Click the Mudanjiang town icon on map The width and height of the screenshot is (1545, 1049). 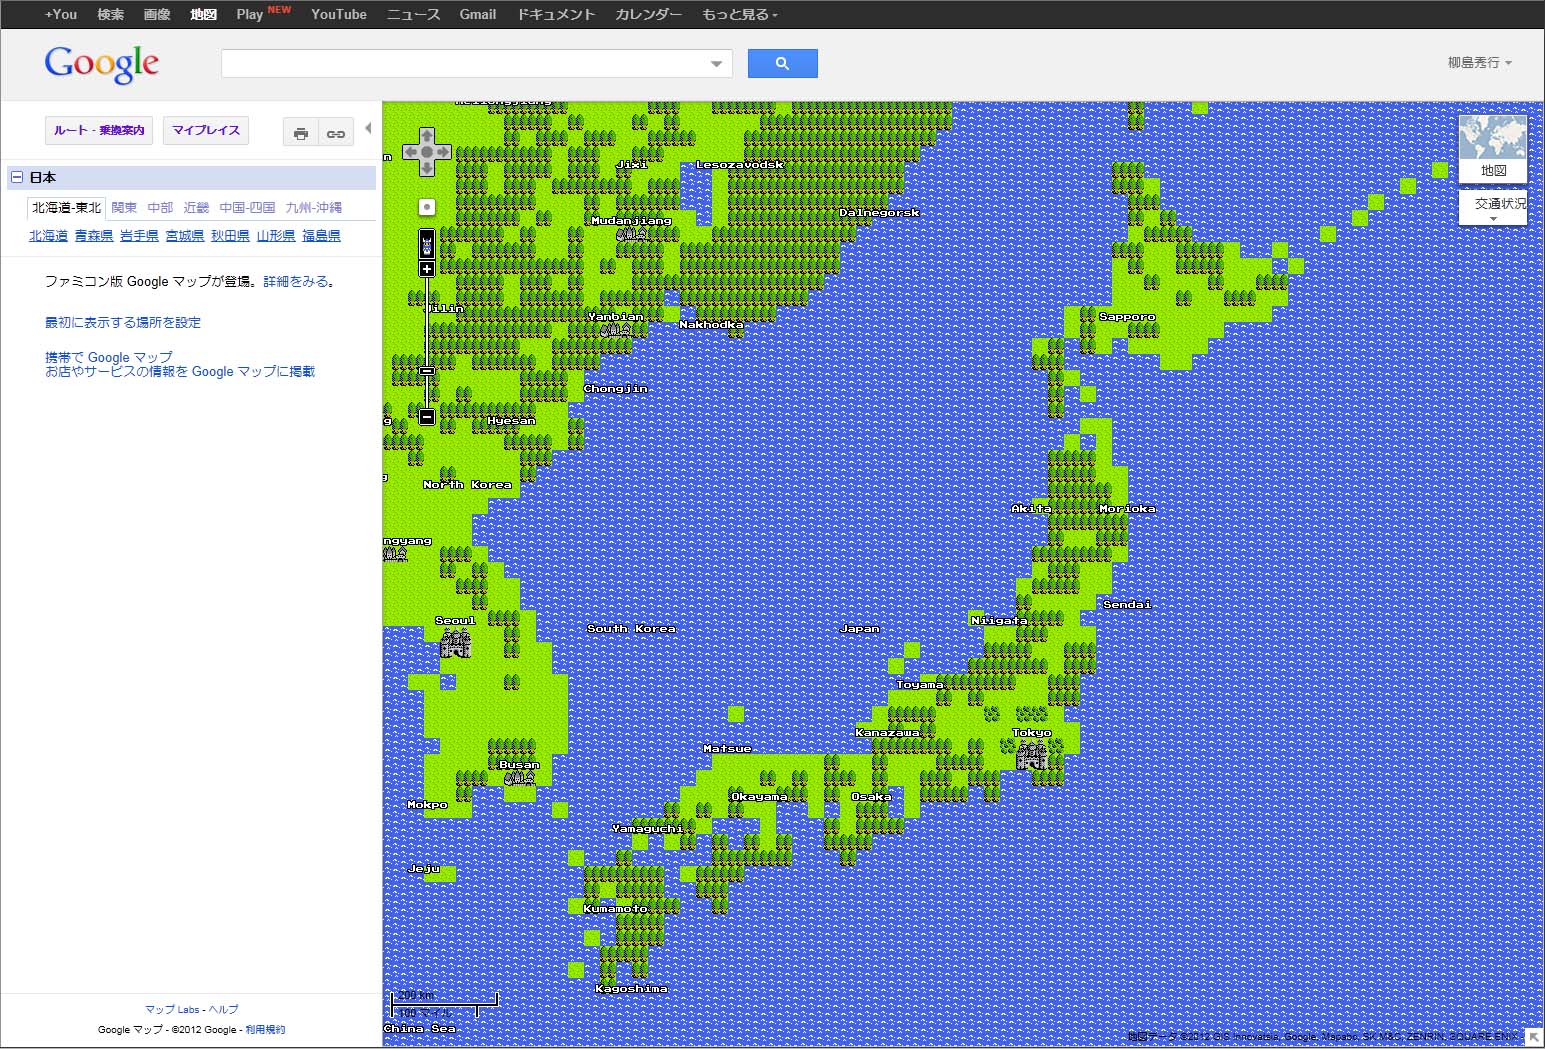coord(631,234)
